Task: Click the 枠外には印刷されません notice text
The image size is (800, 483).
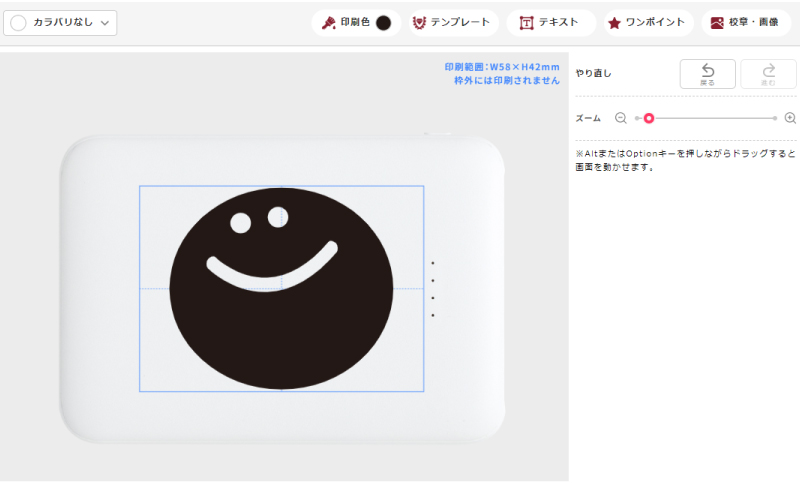Action: 507,81
